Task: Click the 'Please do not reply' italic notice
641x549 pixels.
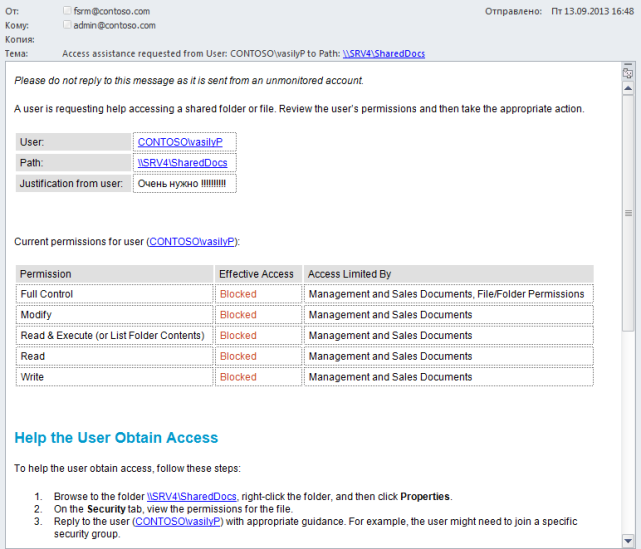Action: tap(189, 81)
